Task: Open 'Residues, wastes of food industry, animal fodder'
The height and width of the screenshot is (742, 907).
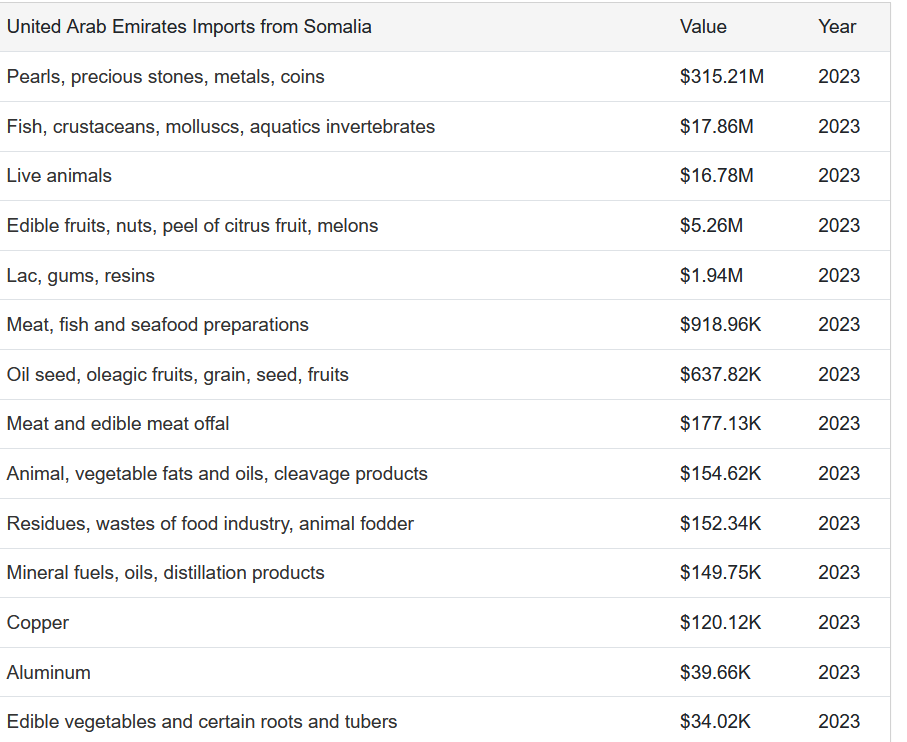Action: pos(210,523)
